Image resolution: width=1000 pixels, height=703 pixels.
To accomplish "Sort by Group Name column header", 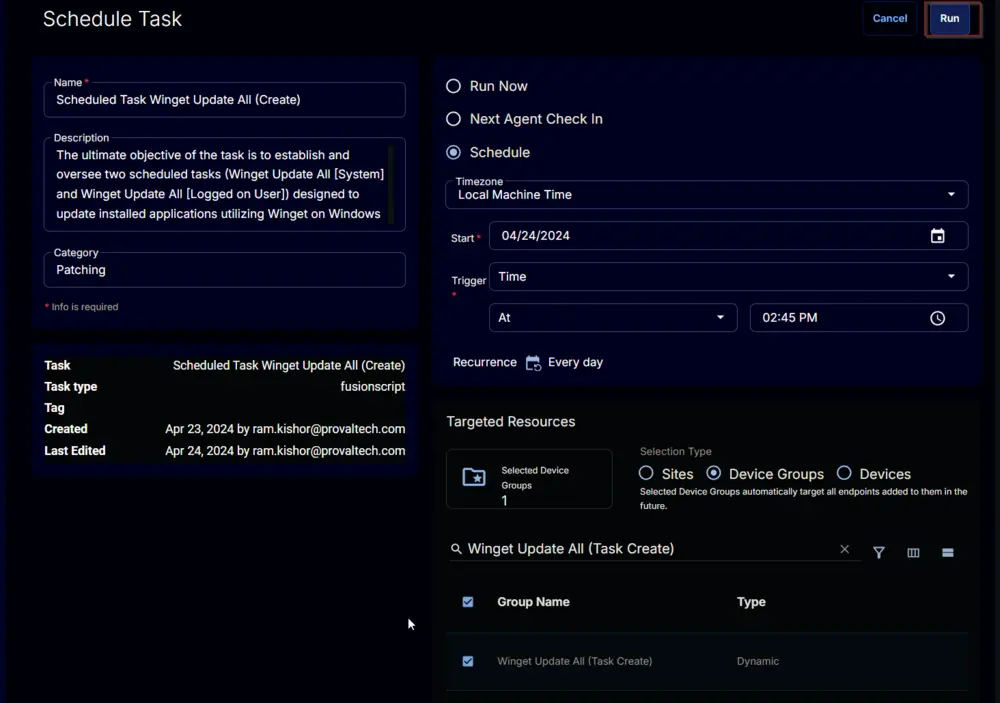I will [x=533, y=602].
